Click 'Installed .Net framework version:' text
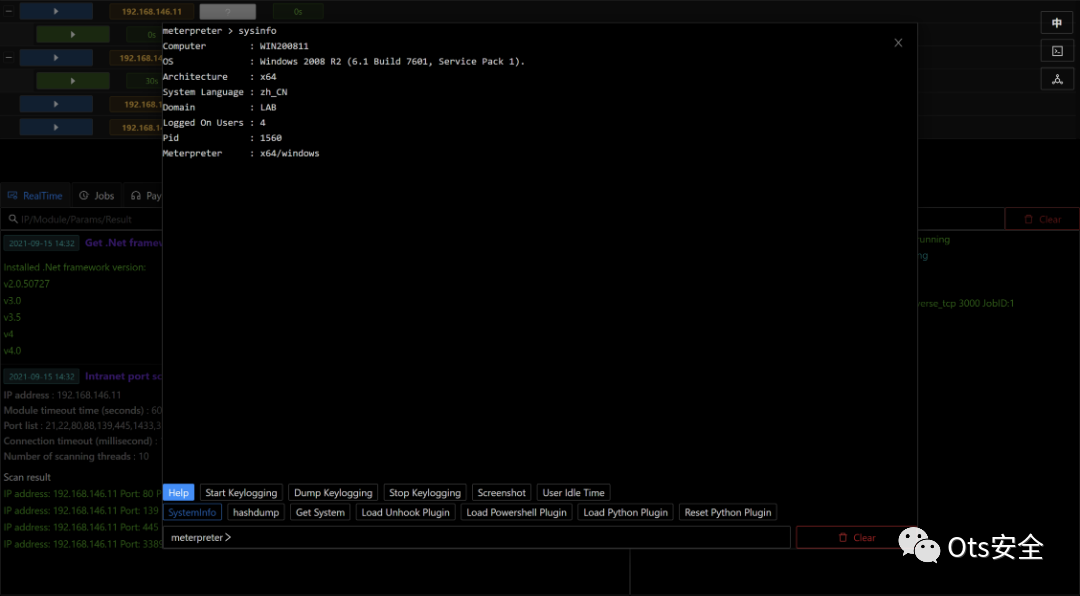This screenshot has width=1080, height=596. [74, 267]
